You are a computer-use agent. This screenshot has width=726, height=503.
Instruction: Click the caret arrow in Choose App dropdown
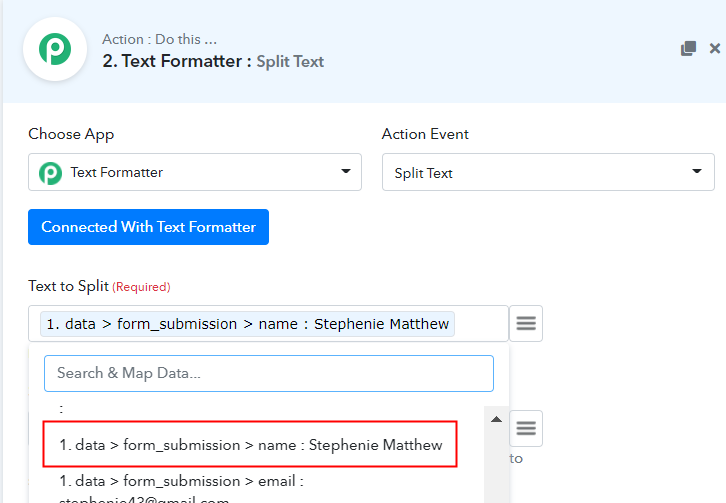345,171
